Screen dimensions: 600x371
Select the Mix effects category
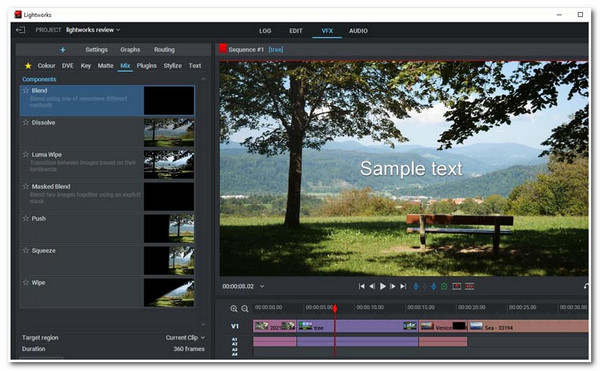125,66
